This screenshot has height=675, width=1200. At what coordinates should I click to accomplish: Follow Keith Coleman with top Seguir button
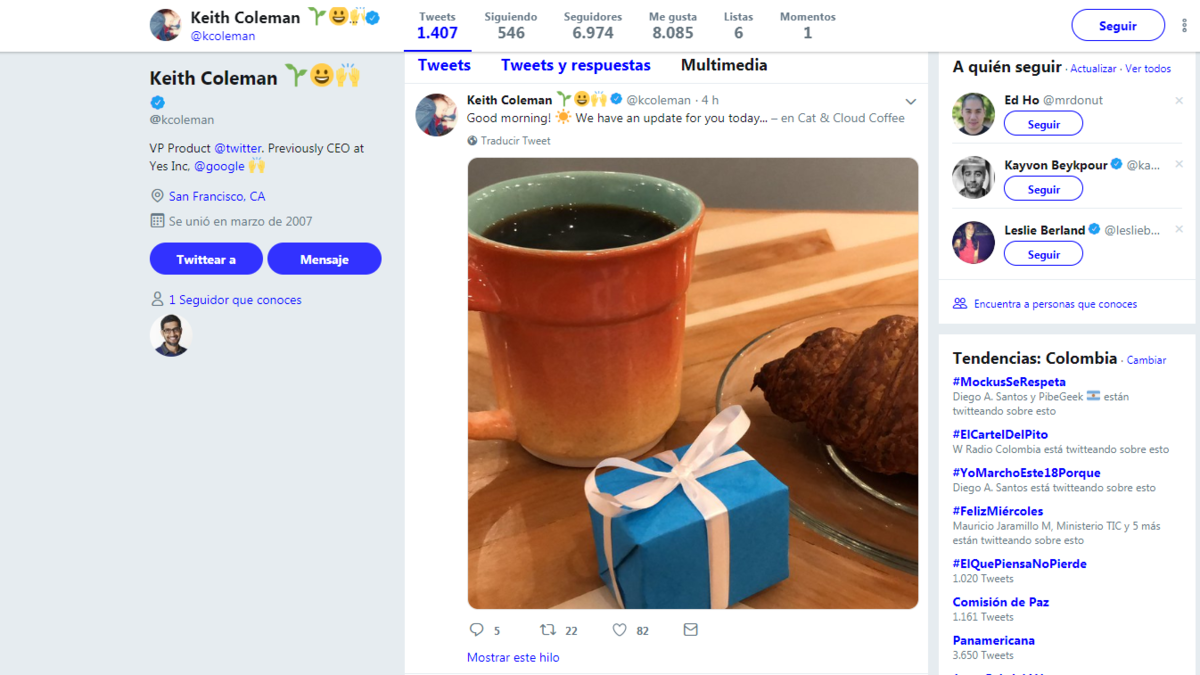1117,26
